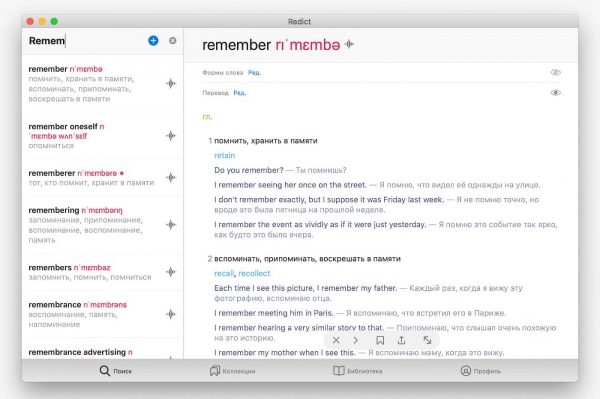Expand the view with the diagonal arrows icon
Screen dimensions: 600x399
click(x=427, y=340)
